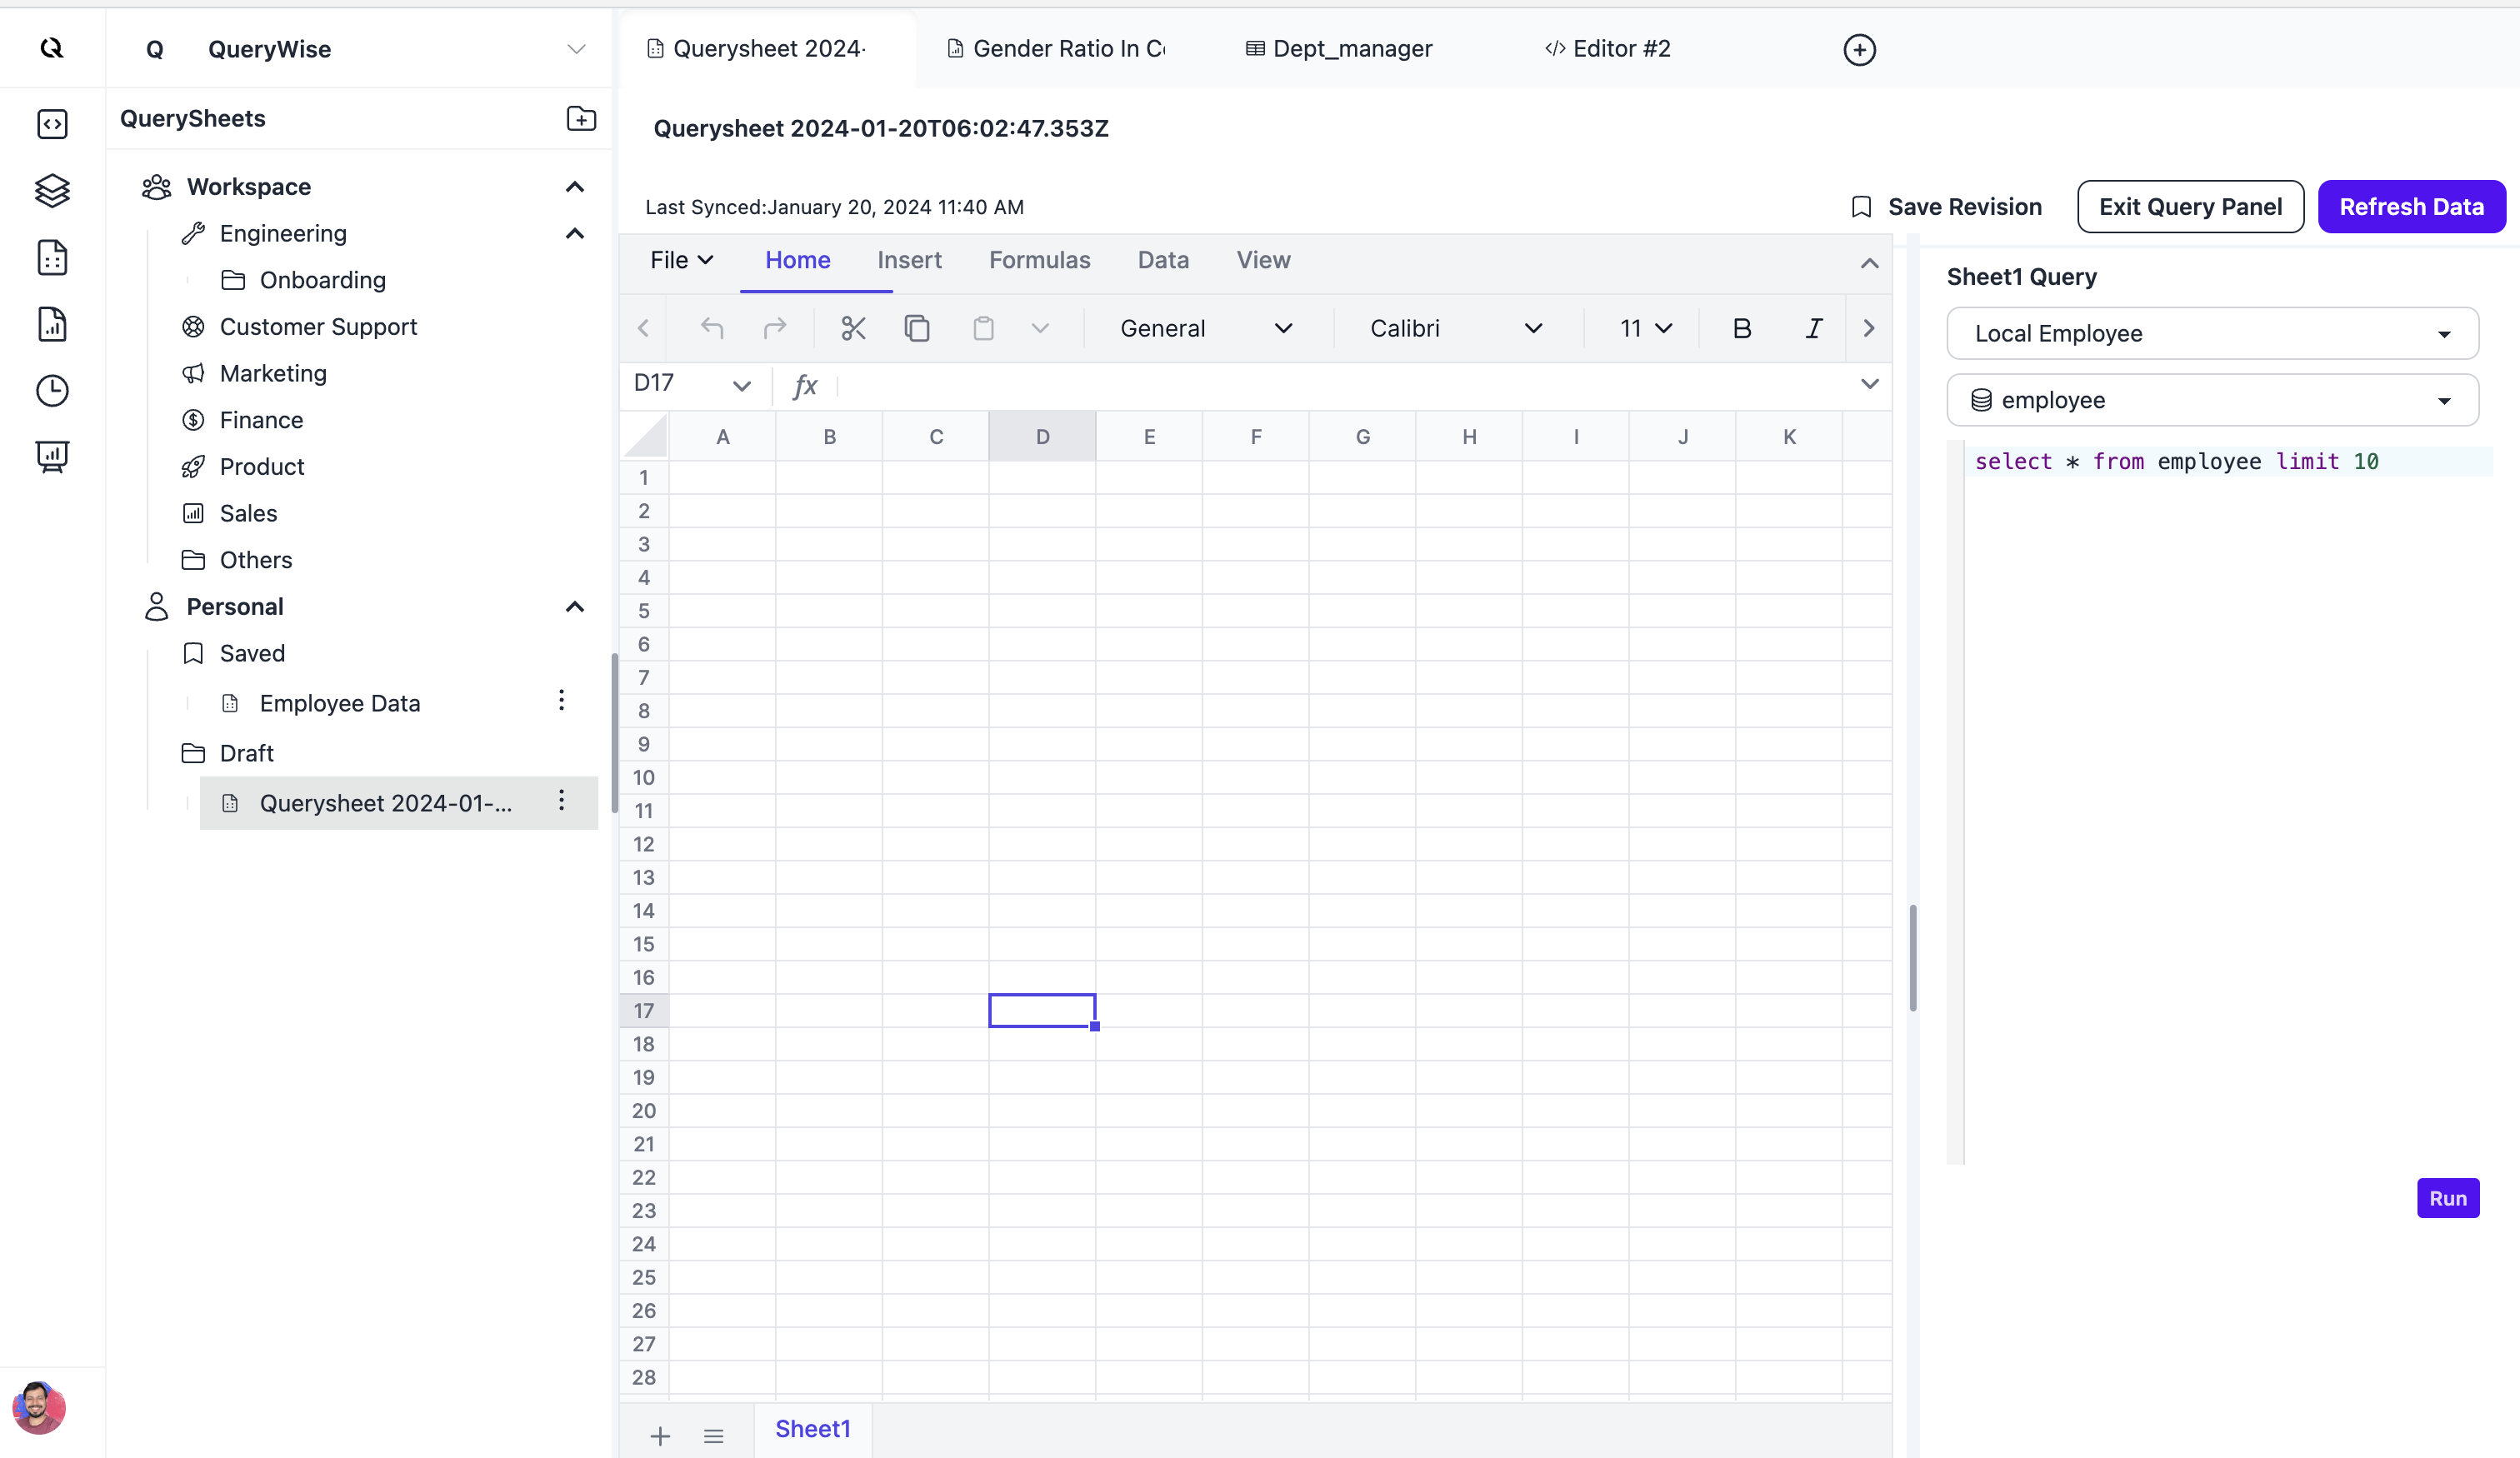
Task: Click the Refresh Data button
Action: pyautogui.click(x=2412, y=206)
